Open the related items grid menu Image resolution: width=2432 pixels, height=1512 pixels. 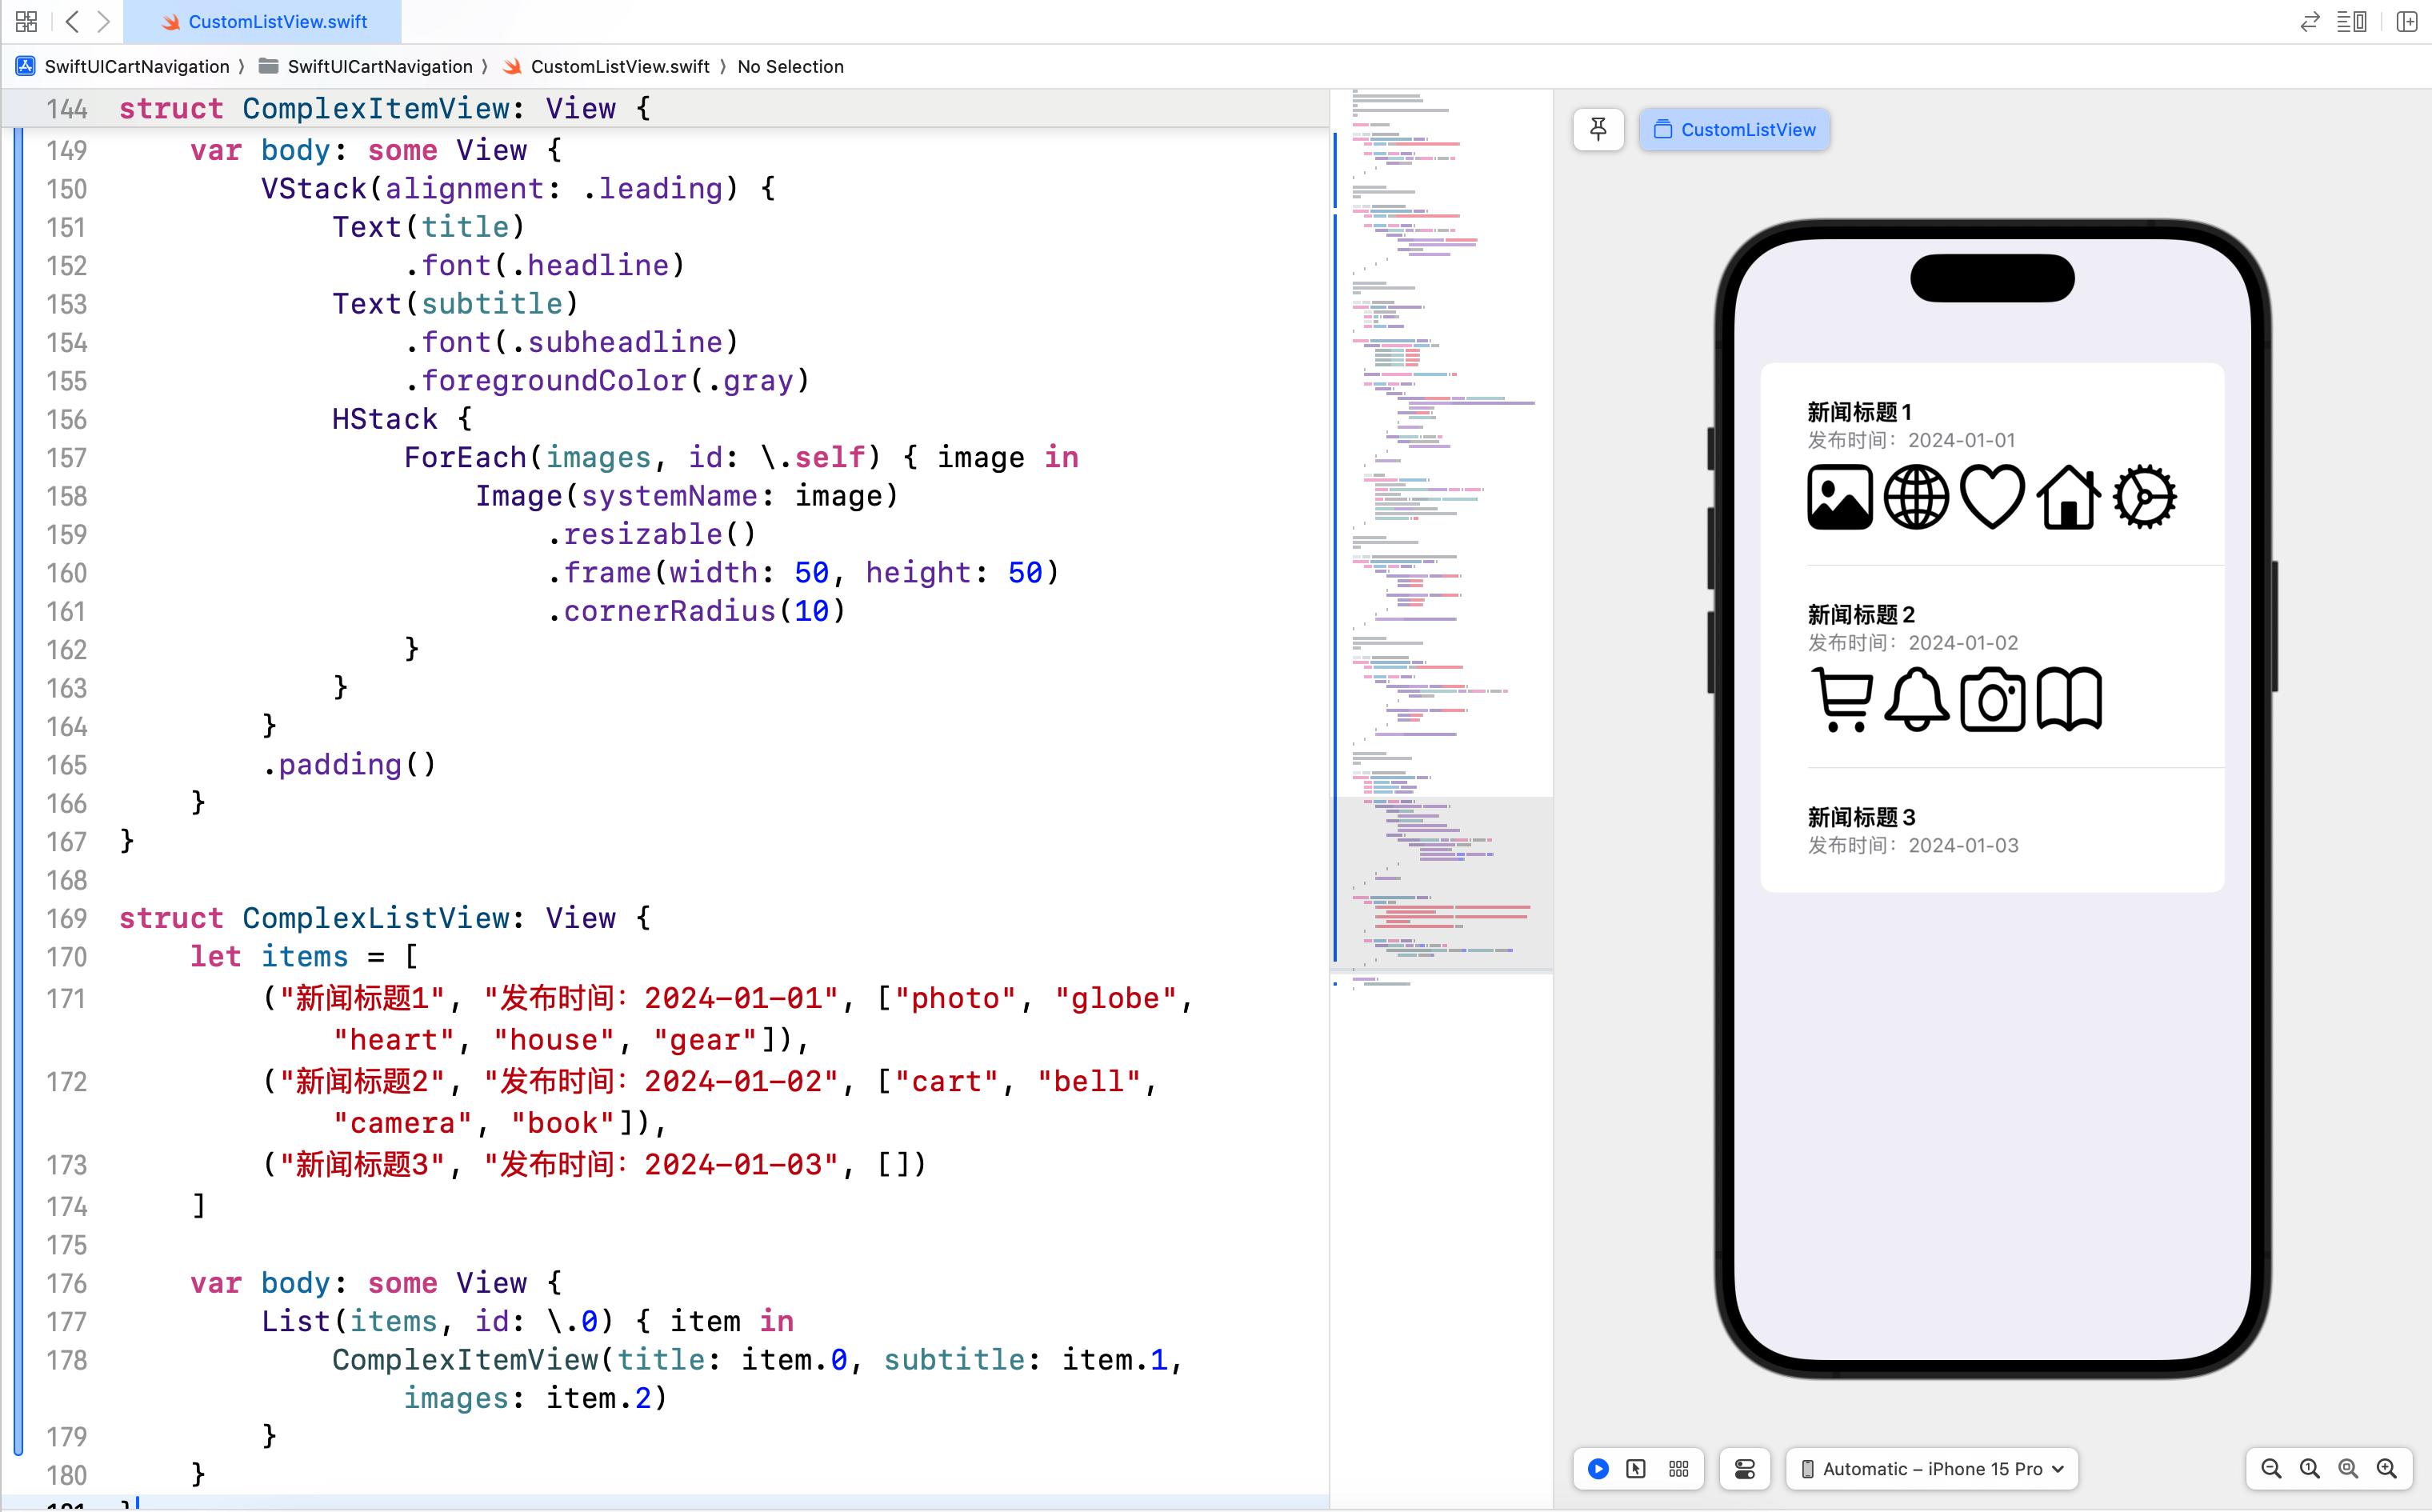26,21
